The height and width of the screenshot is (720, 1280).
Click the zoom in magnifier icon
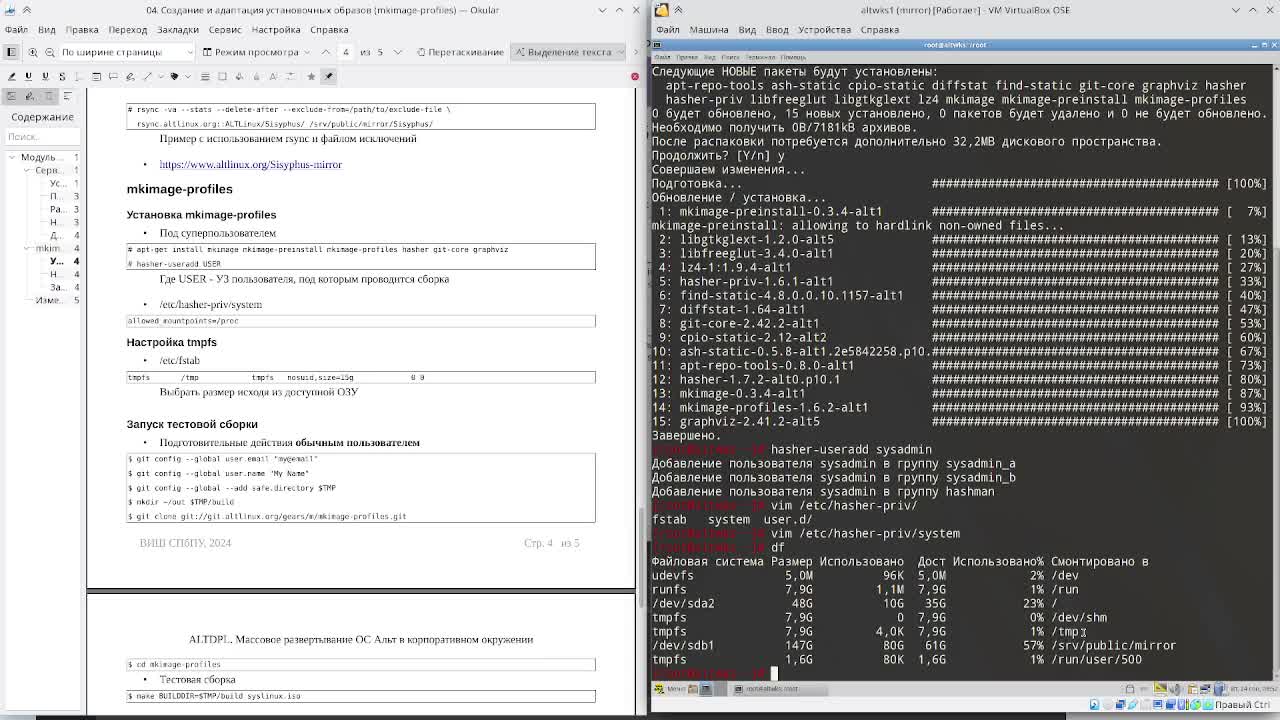[33, 52]
